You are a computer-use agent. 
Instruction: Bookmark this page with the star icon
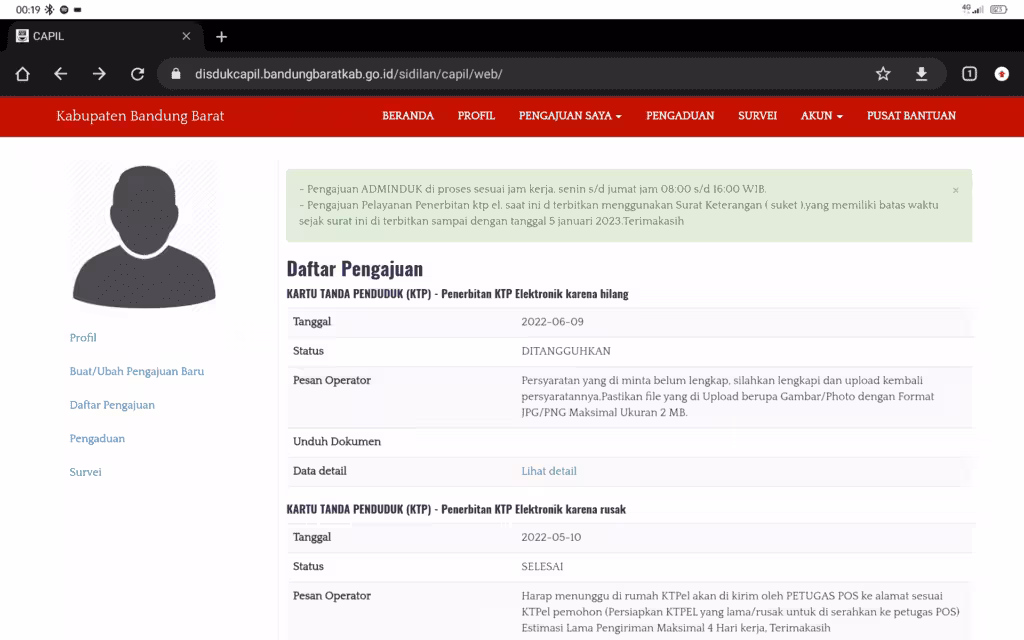(x=883, y=74)
